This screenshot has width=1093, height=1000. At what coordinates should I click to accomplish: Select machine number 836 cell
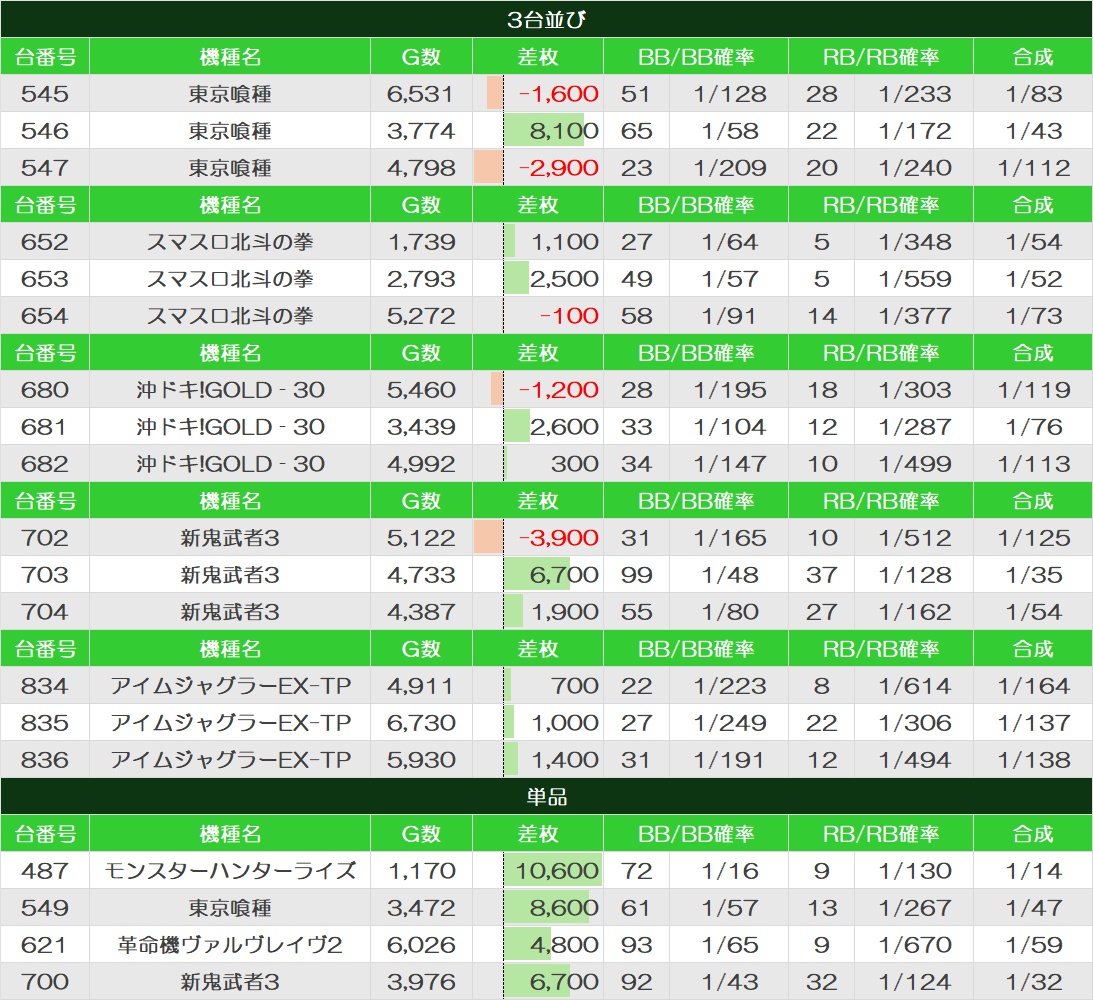click(x=45, y=760)
